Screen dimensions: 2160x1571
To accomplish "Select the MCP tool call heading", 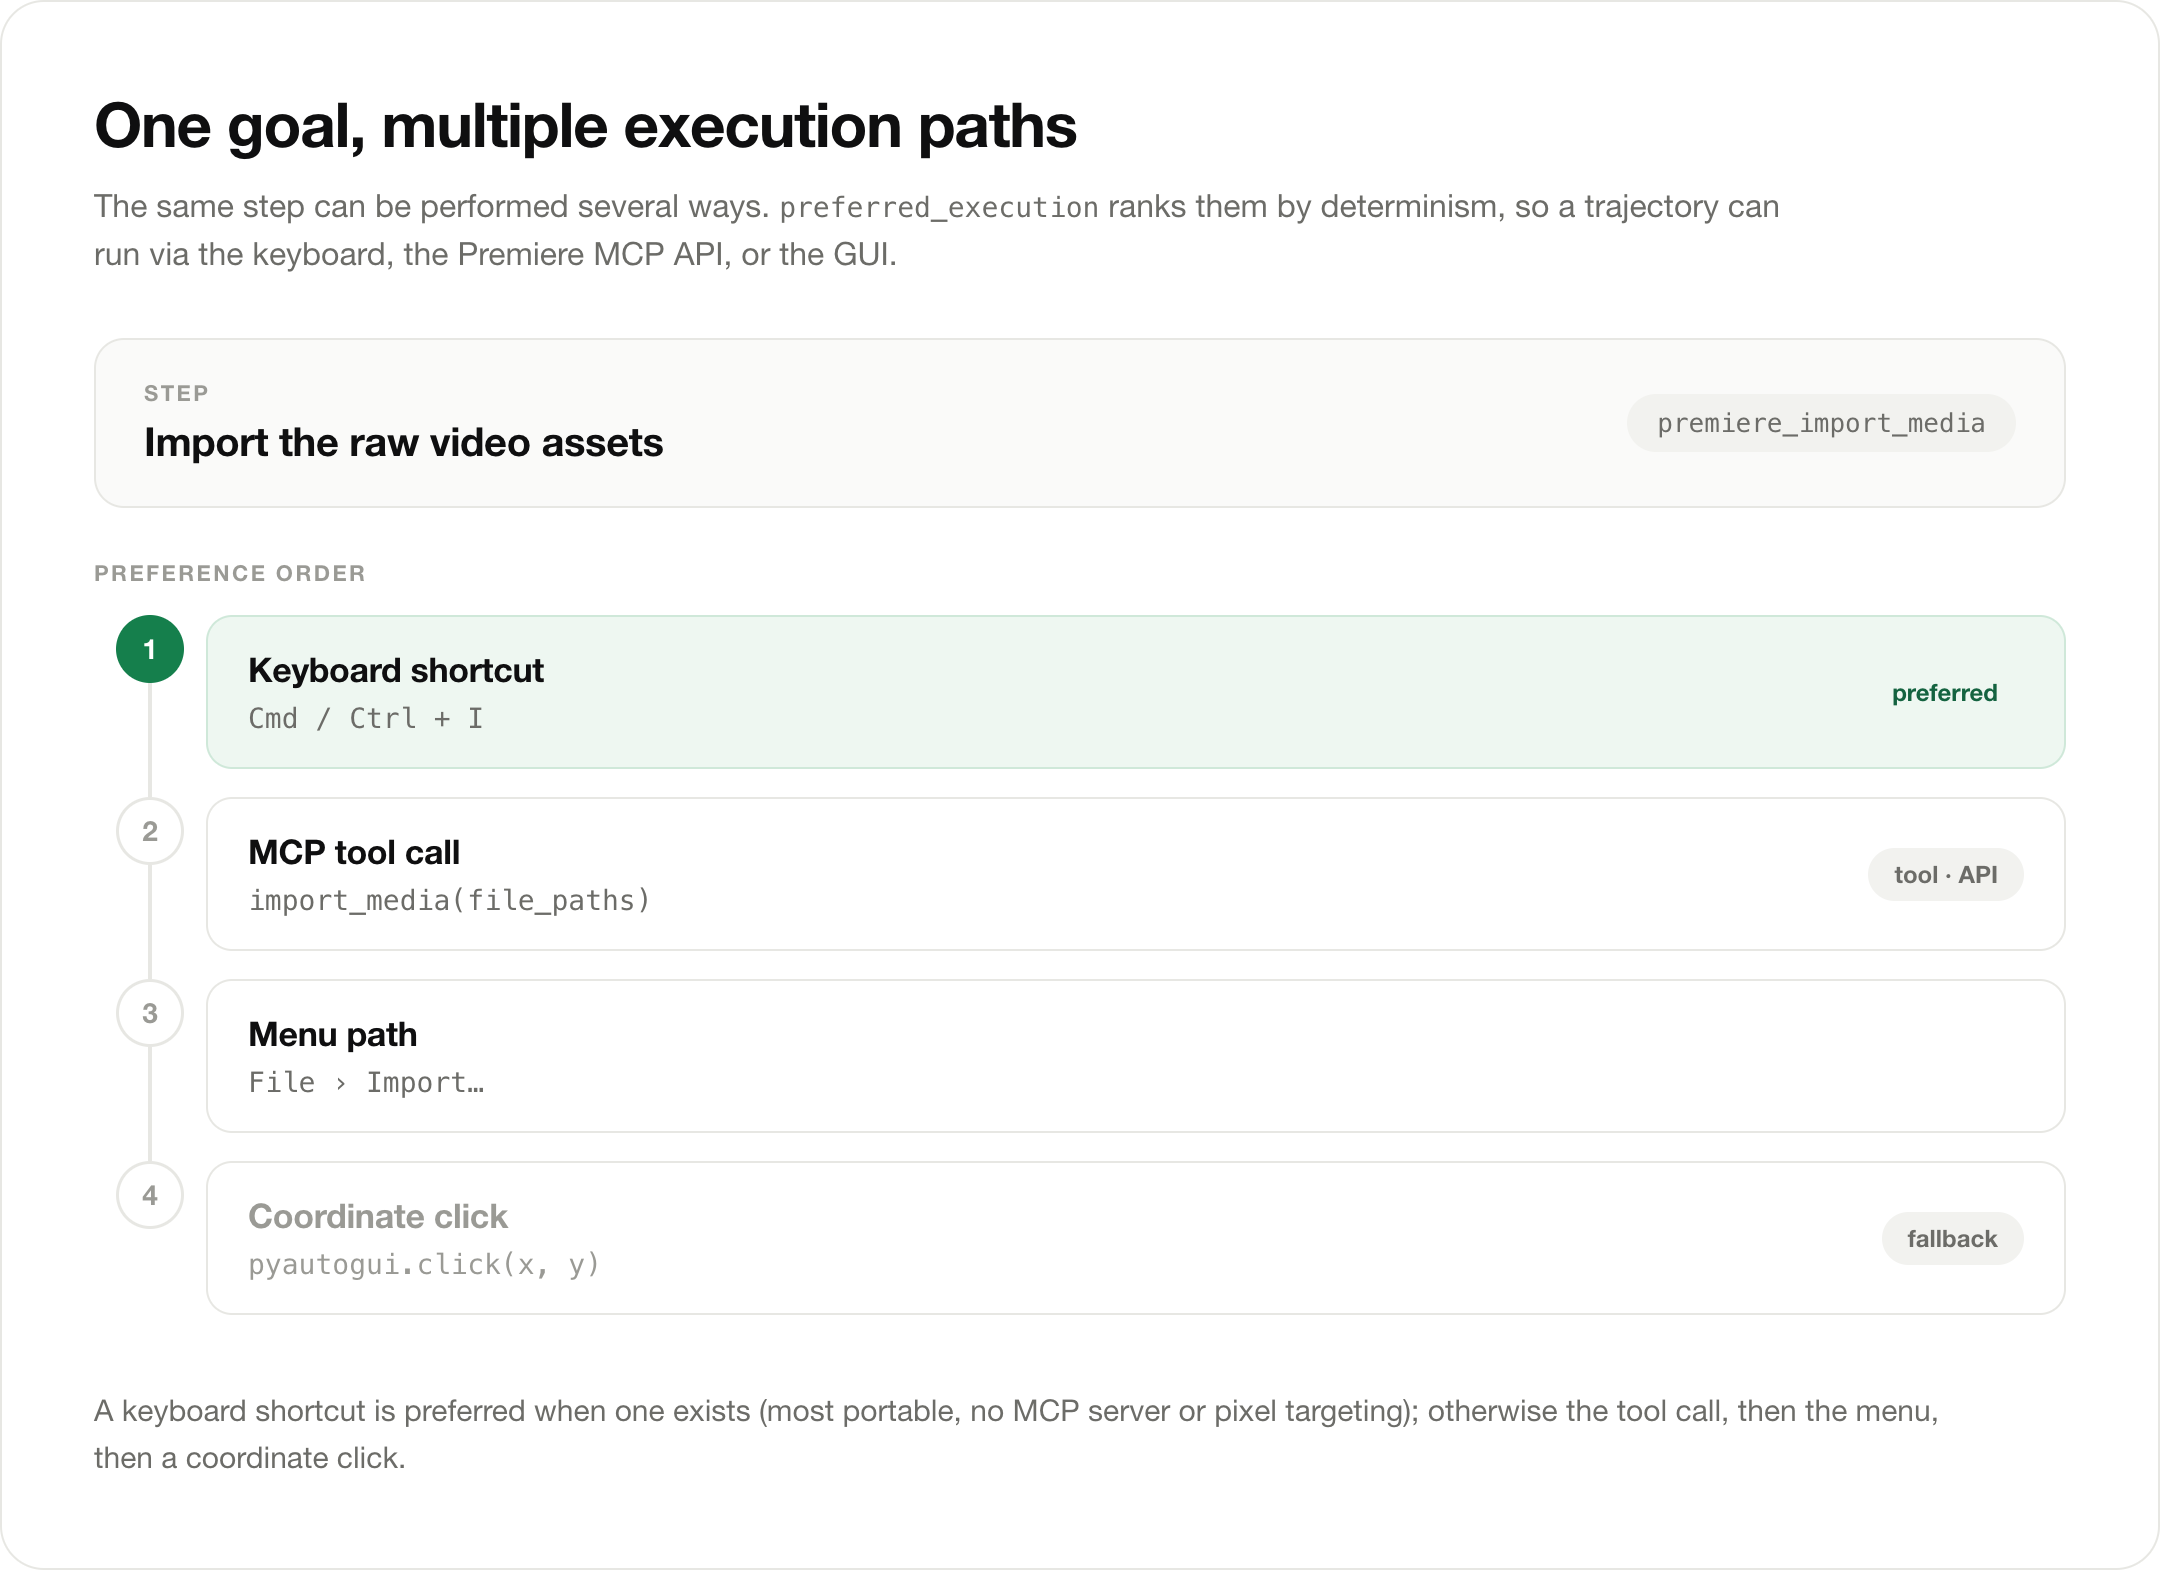I will [354, 852].
